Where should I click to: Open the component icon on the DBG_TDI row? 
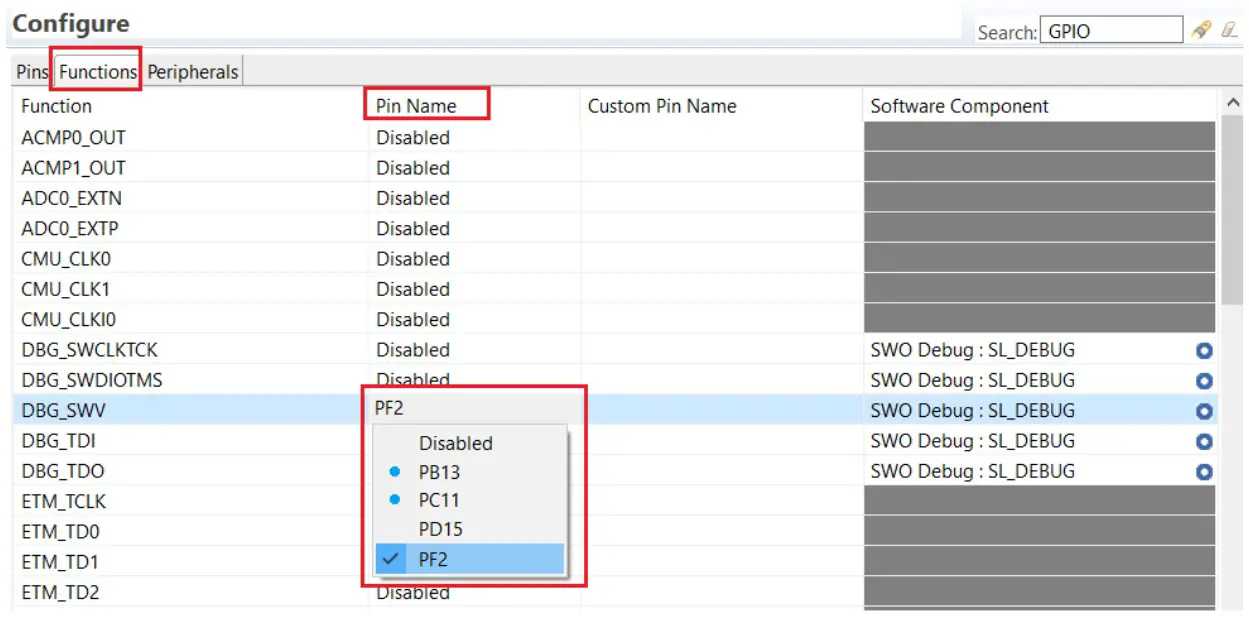coord(1204,441)
